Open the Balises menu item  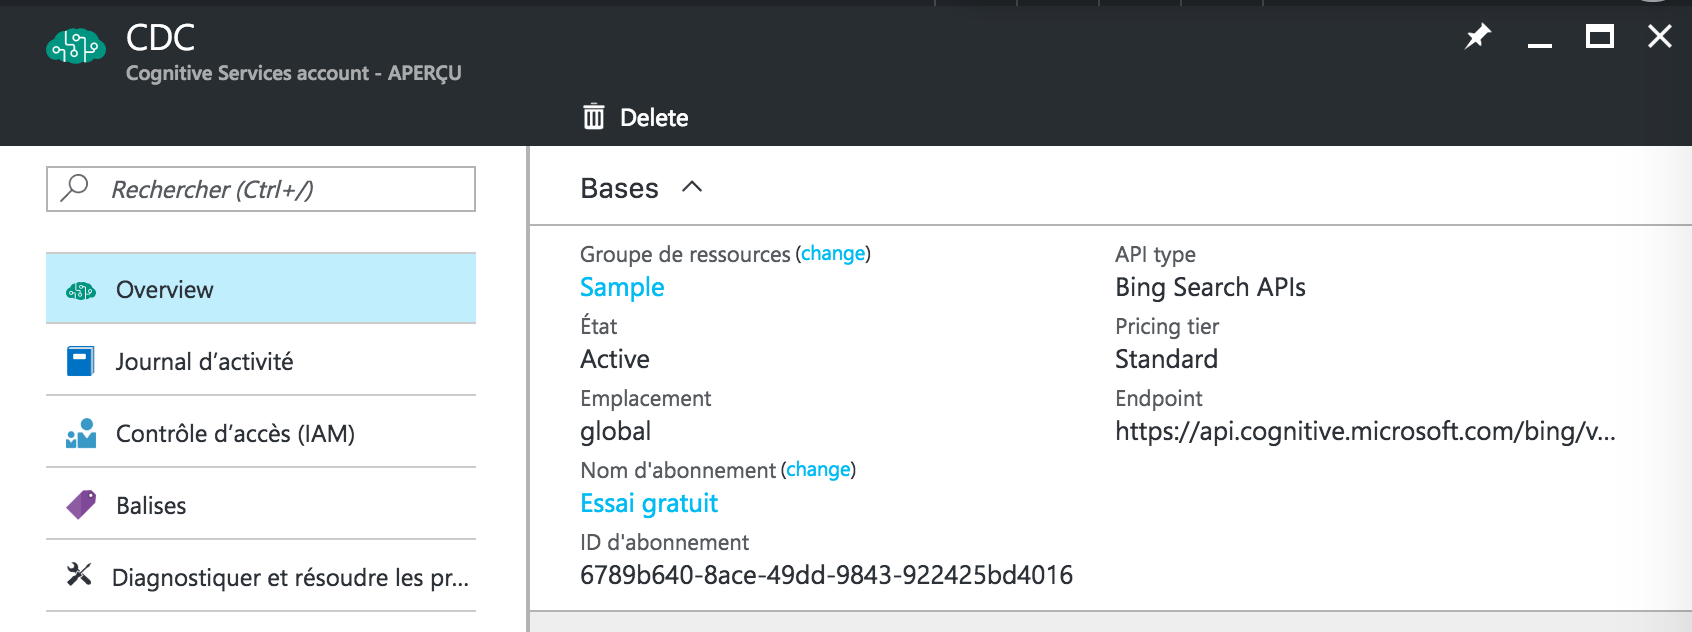(x=261, y=505)
